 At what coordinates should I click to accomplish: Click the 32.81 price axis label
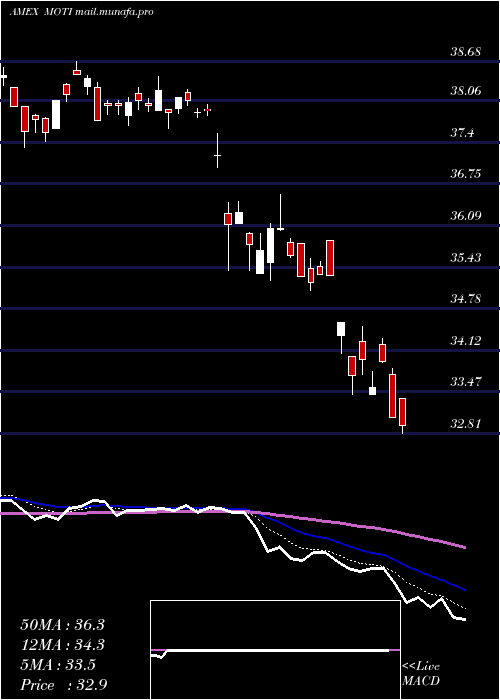click(x=465, y=424)
